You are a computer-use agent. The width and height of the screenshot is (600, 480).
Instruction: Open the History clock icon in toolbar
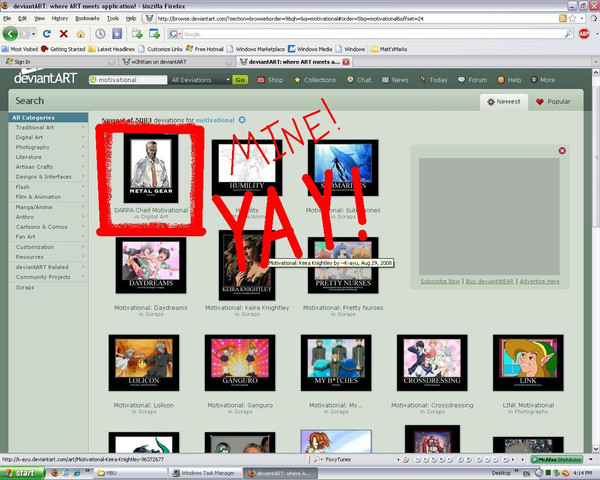tap(100, 34)
